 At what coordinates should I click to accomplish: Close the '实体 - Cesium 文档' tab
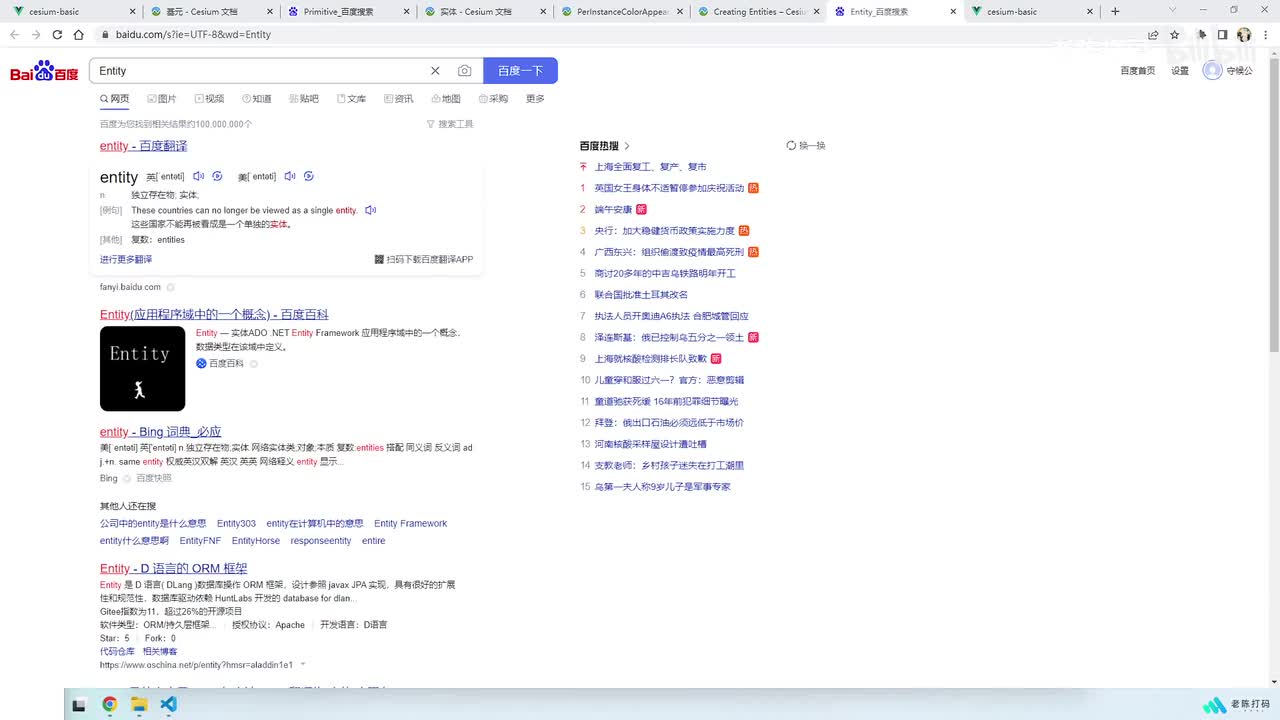544,11
